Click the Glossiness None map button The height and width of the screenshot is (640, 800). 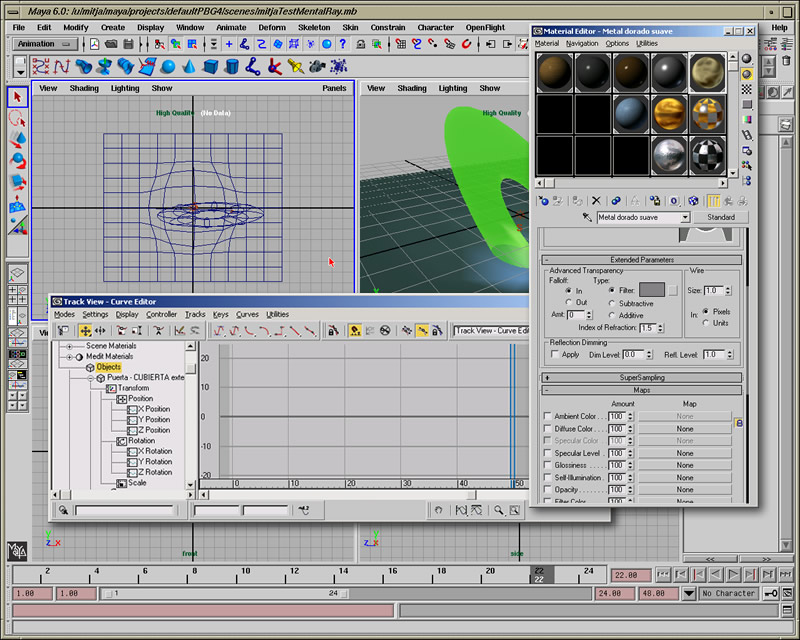(685, 465)
